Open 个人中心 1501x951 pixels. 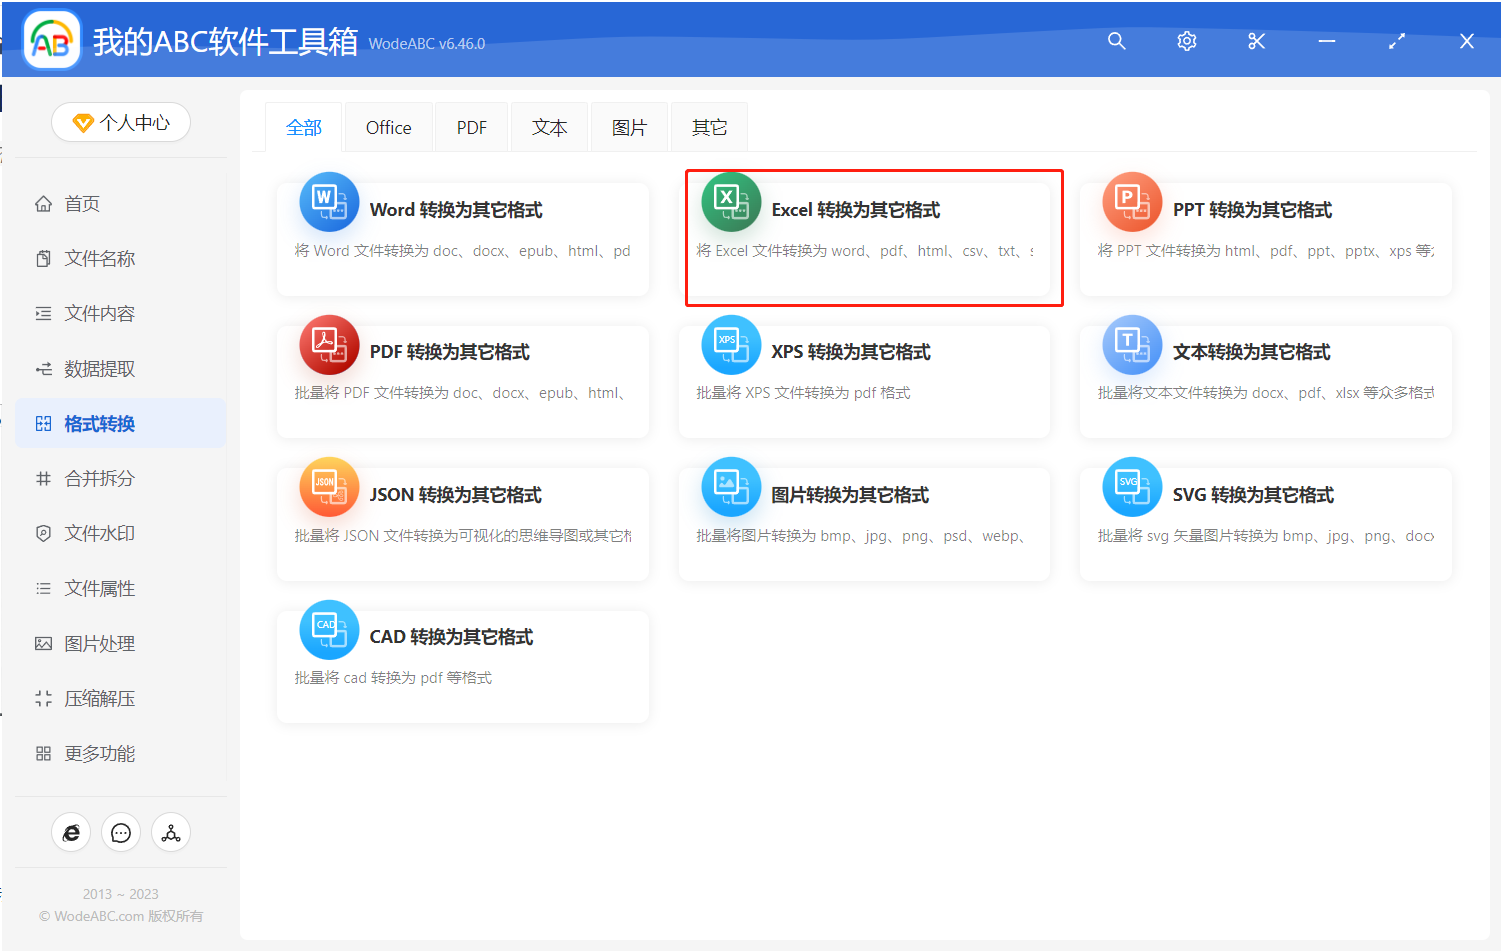tap(120, 122)
